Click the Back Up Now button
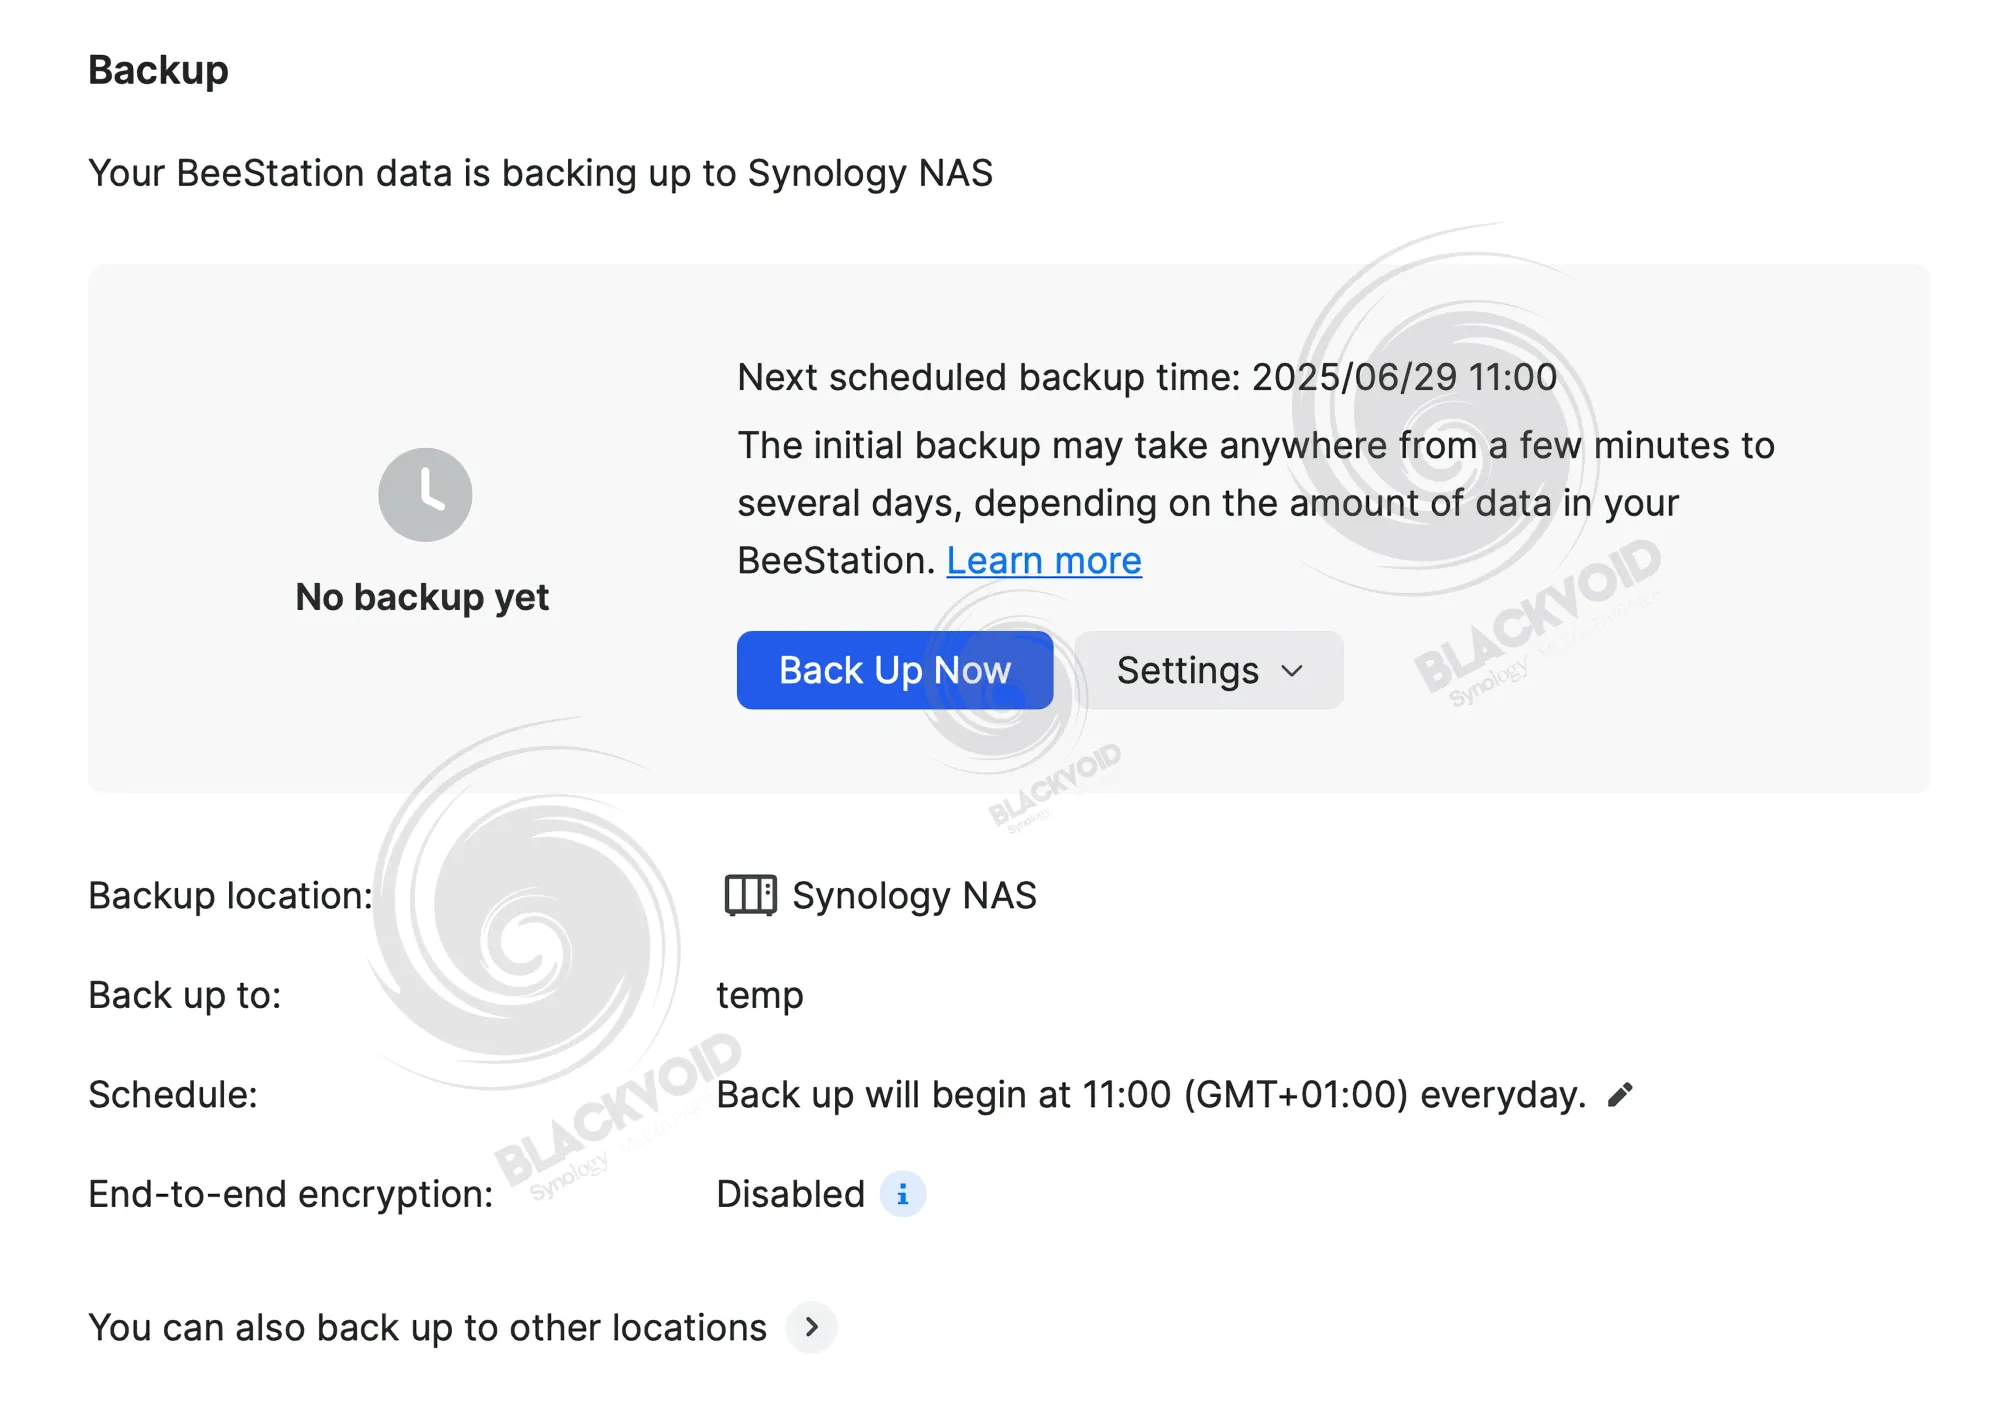The height and width of the screenshot is (1419, 2000). tap(894, 670)
